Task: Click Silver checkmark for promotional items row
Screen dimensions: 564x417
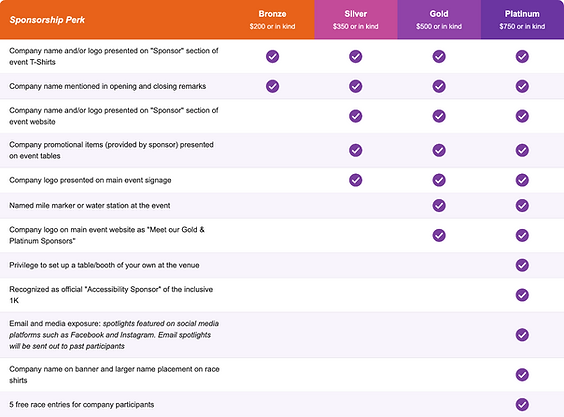Action: pyautogui.click(x=355, y=150)
